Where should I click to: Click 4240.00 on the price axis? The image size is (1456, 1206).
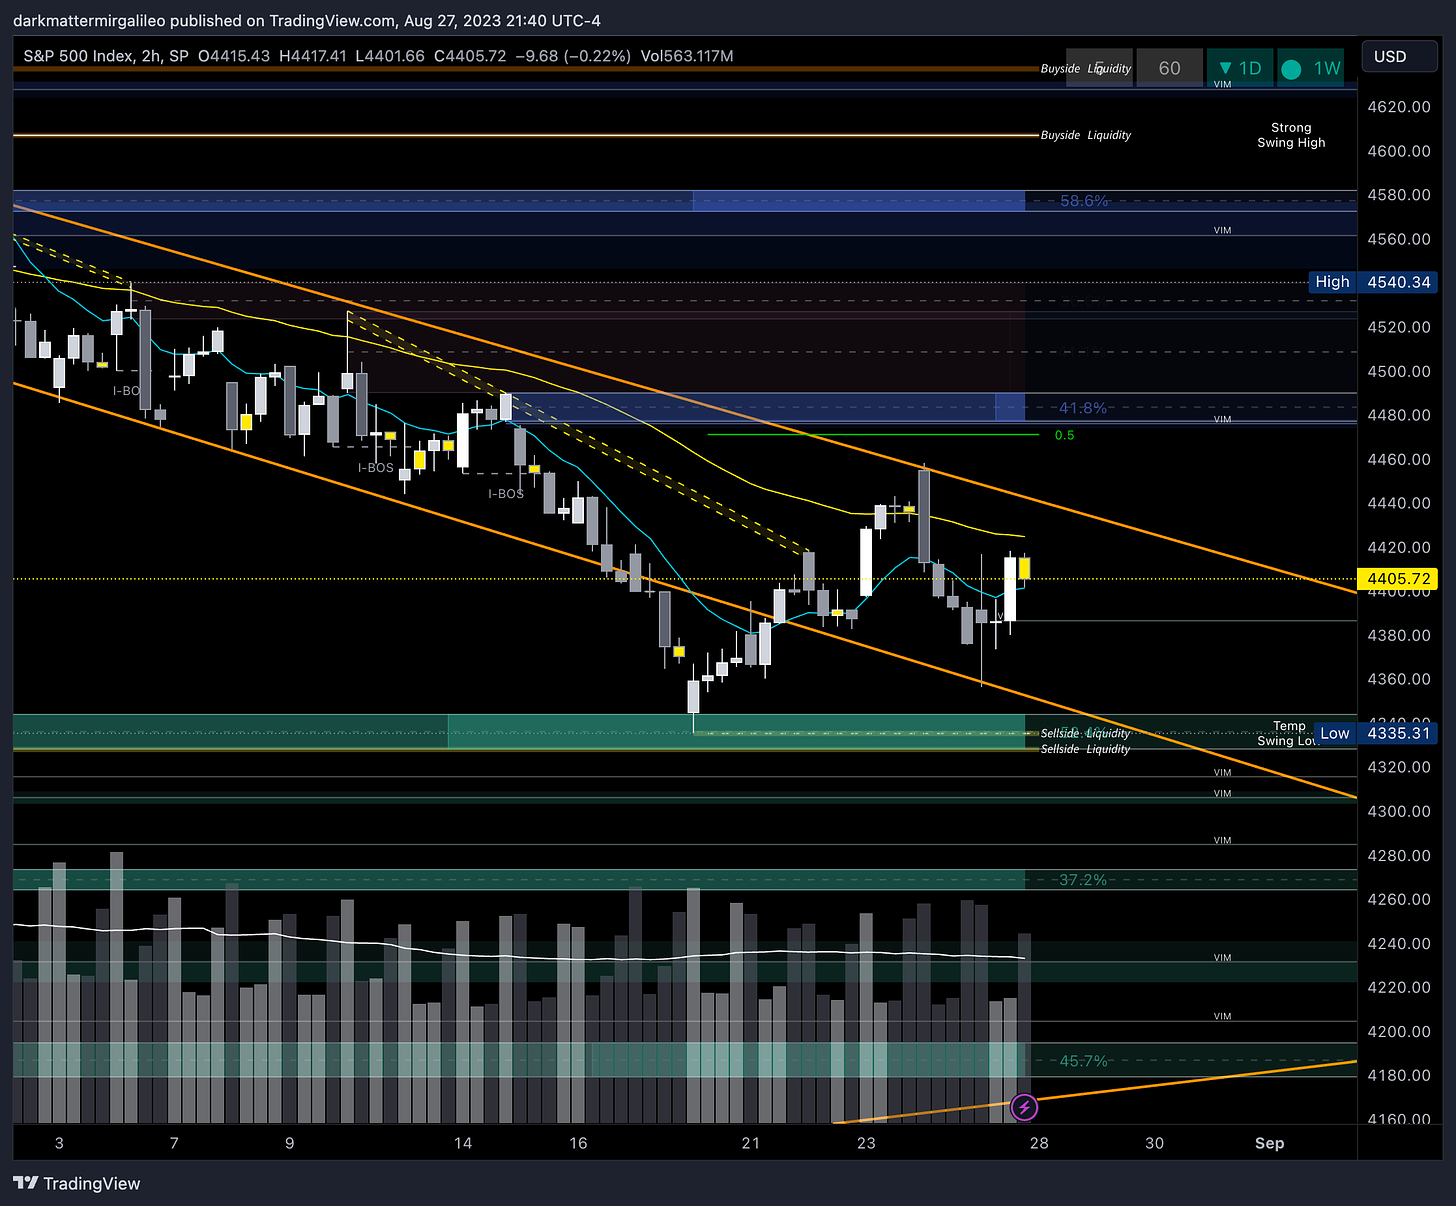point(1398,943)
